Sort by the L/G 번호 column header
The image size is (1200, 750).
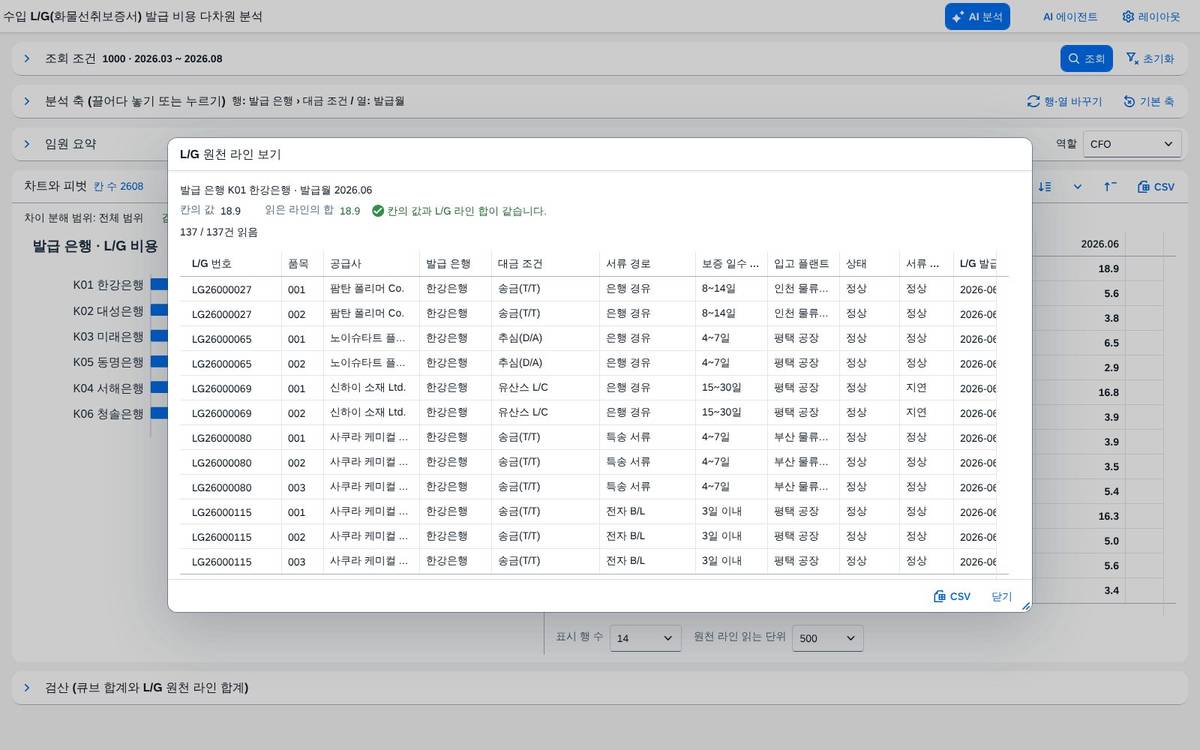tap(230, 263)
